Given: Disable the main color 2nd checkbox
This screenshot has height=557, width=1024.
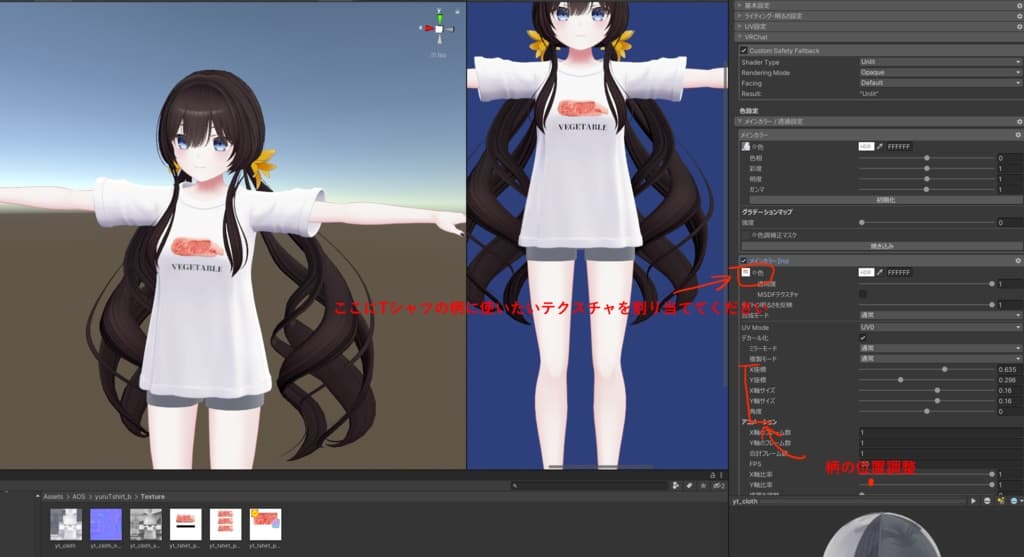Looking at the screenshot, I should tap(743, 260).
